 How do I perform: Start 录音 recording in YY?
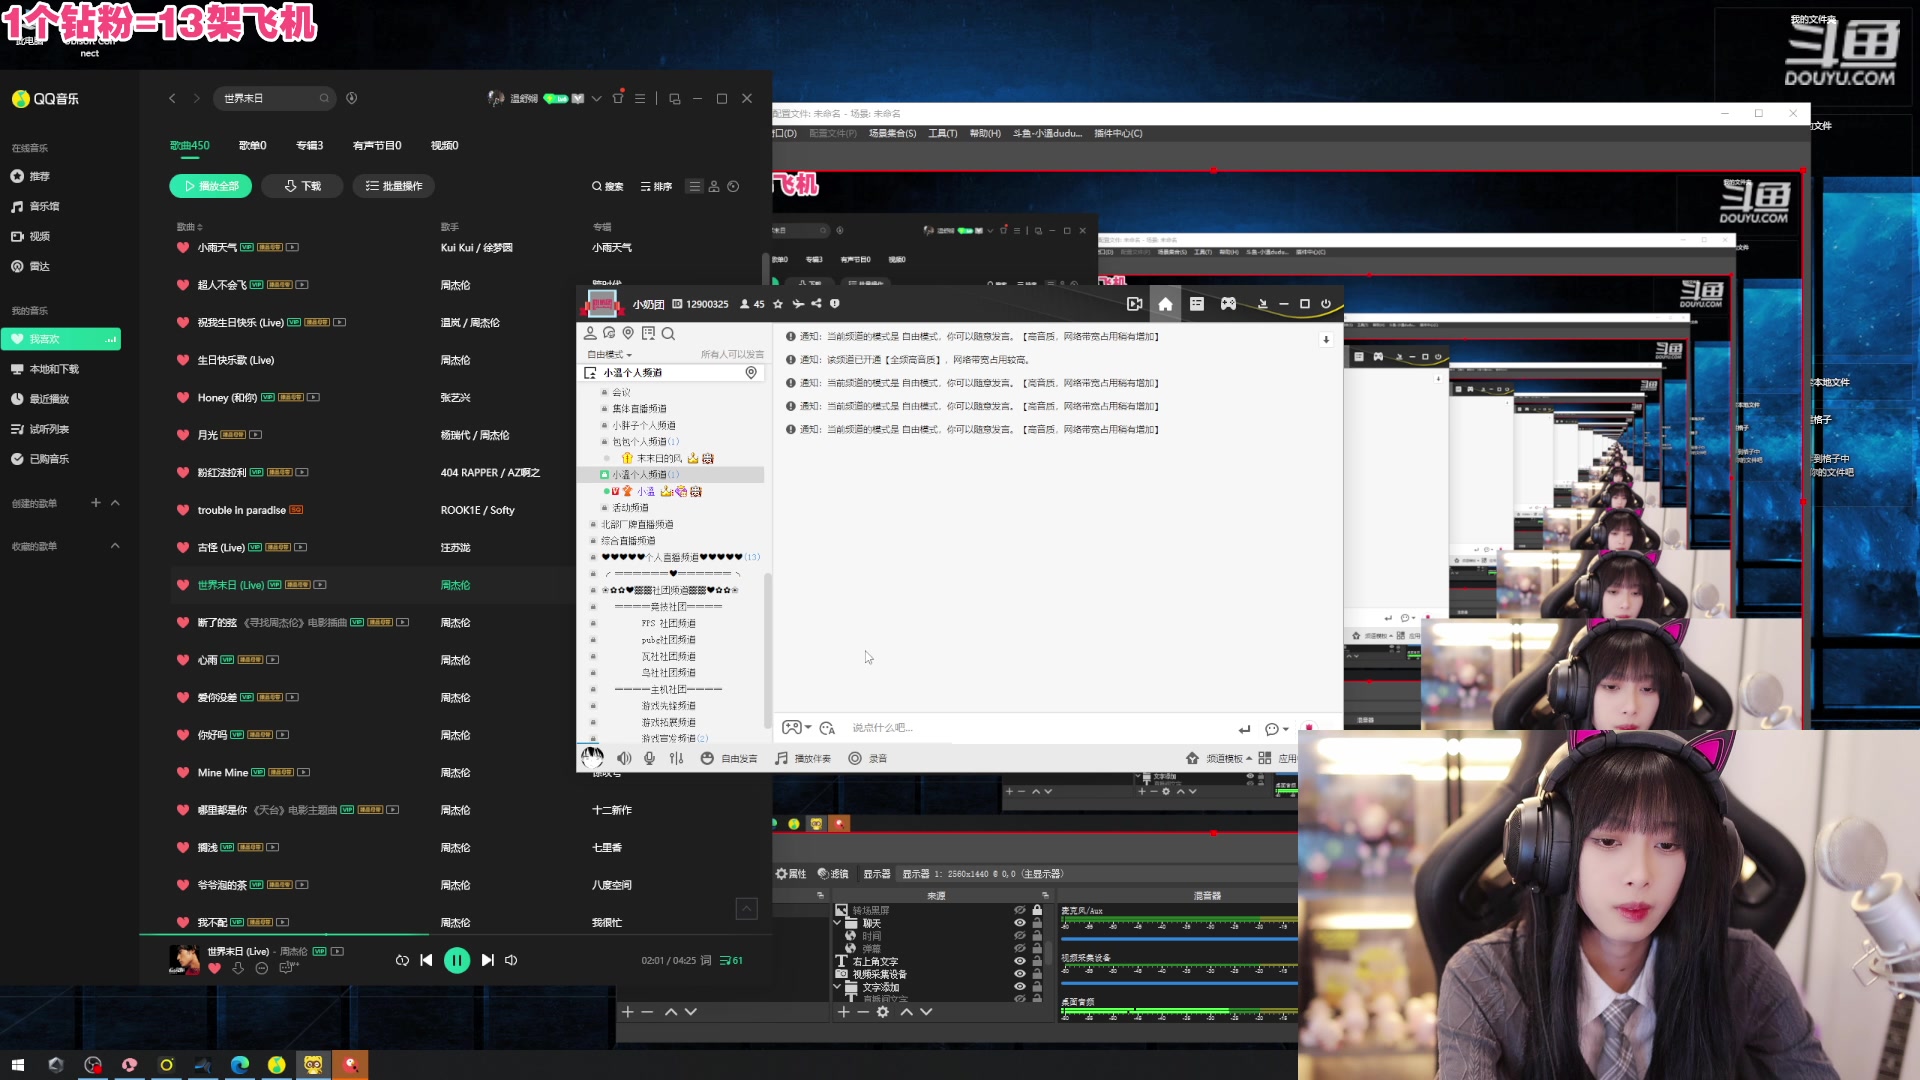(868, 758)
